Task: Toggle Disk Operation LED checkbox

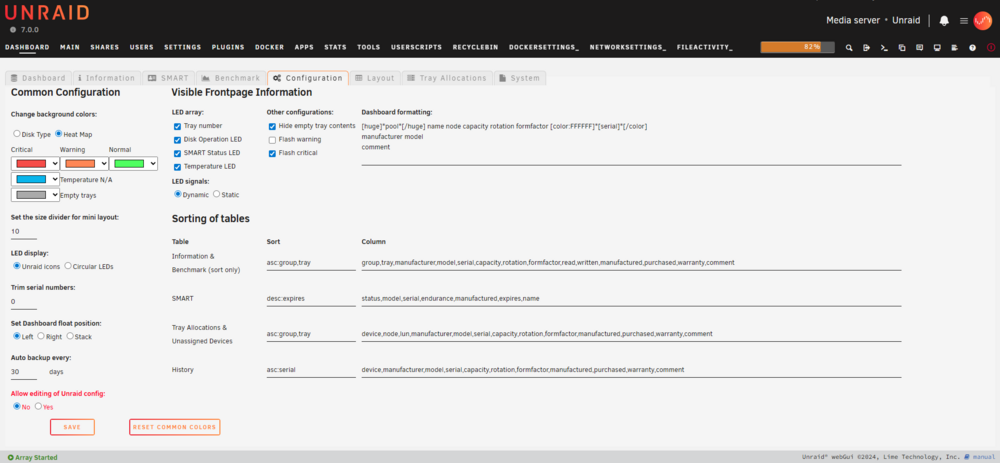Action: coord(177,140)
